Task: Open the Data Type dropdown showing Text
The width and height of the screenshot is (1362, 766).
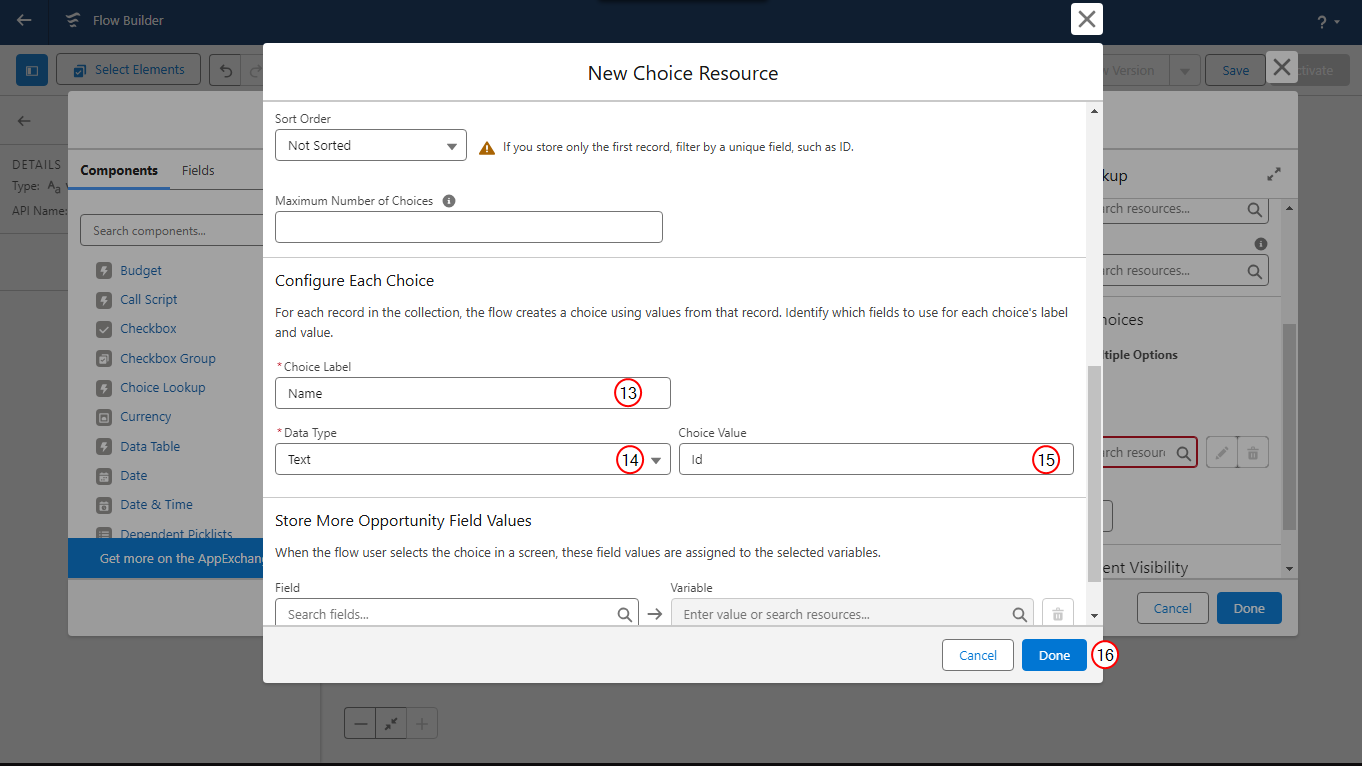Action: [x=473, y=459]
